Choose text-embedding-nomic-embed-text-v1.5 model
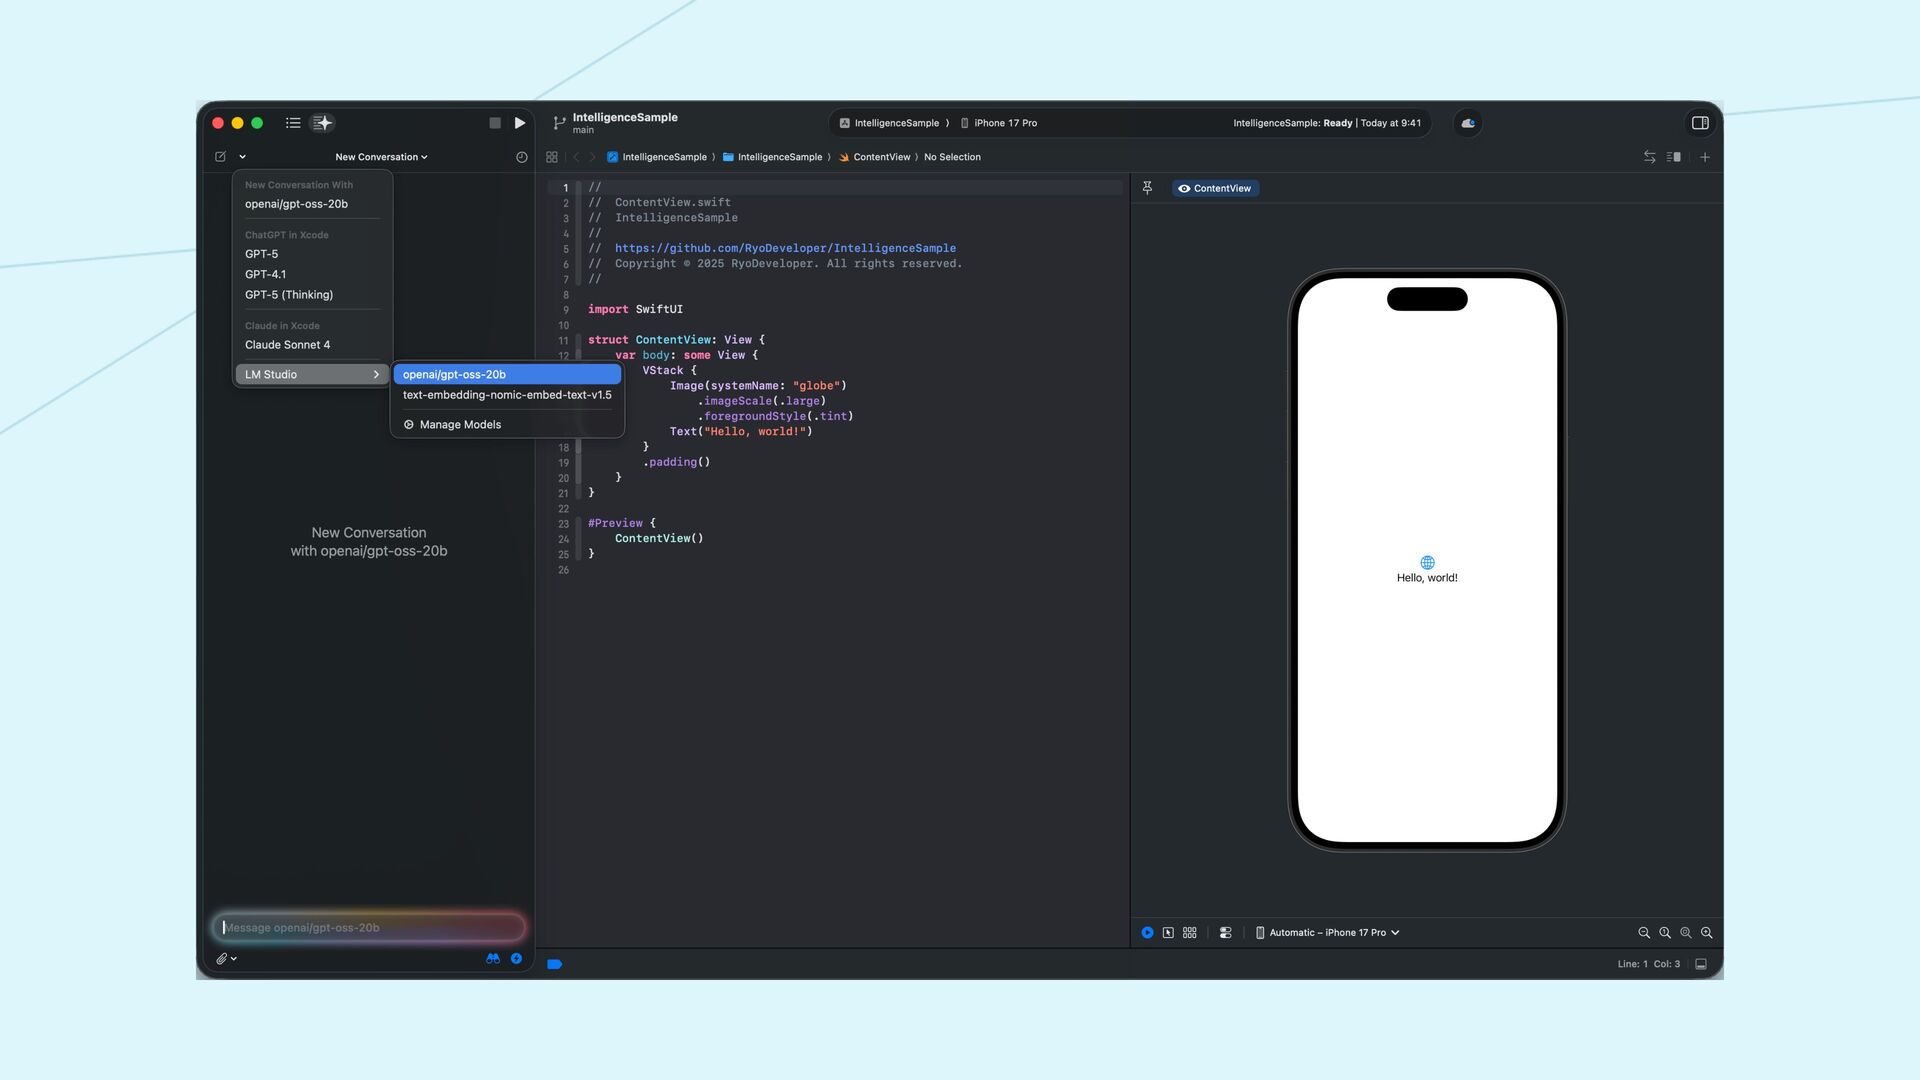1920x1080 pixels. 506,395
